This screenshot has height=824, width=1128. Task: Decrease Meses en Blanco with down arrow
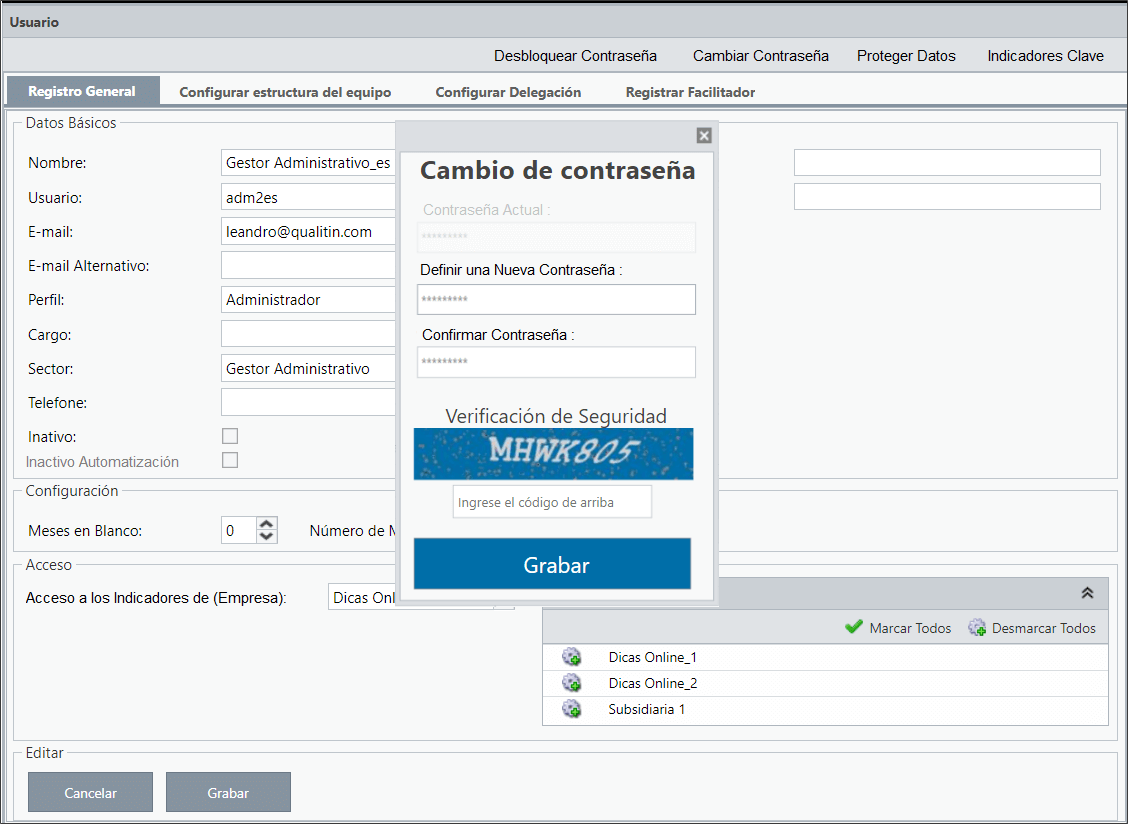[x=267, y=537]
